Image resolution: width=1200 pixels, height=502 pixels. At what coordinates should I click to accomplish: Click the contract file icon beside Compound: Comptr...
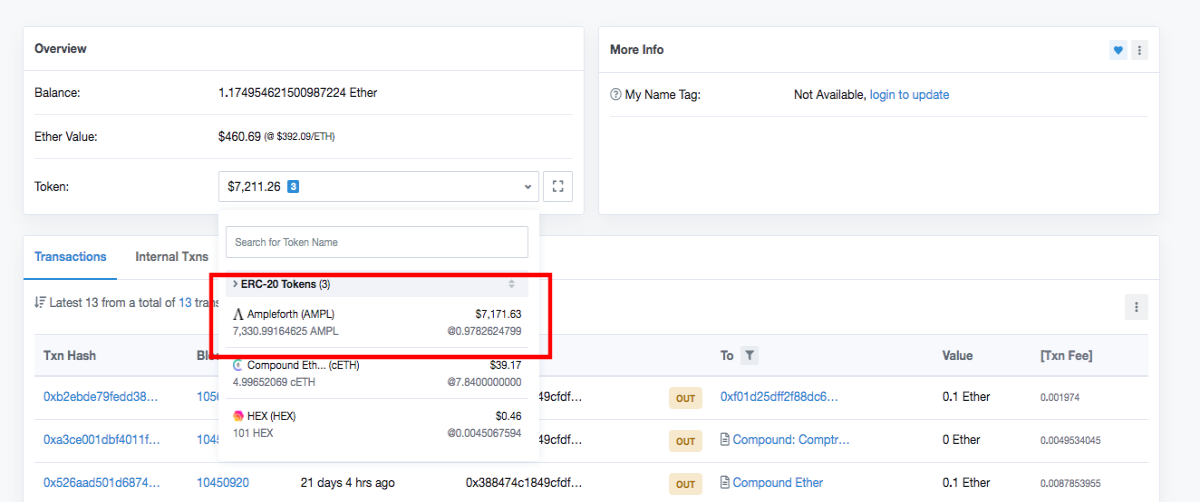tap(726, 440)
